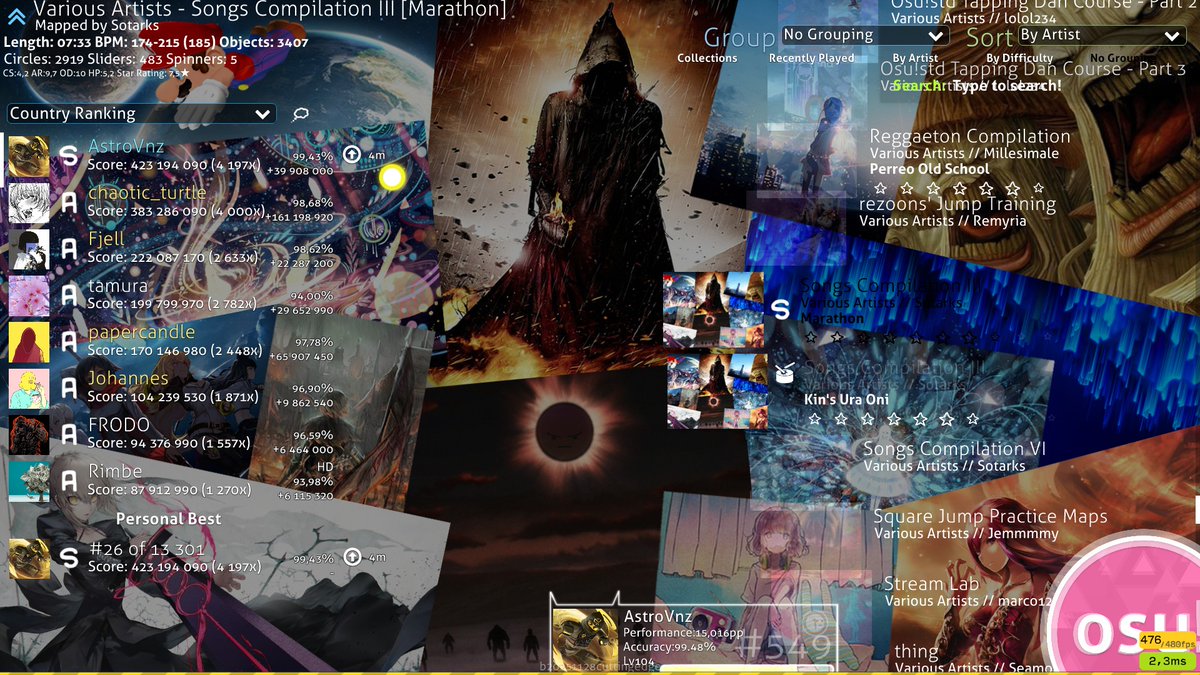Open the '#26 of 13 301' personal best entry
Viewport: 1200px width, 675px height.
click(197, 559)
